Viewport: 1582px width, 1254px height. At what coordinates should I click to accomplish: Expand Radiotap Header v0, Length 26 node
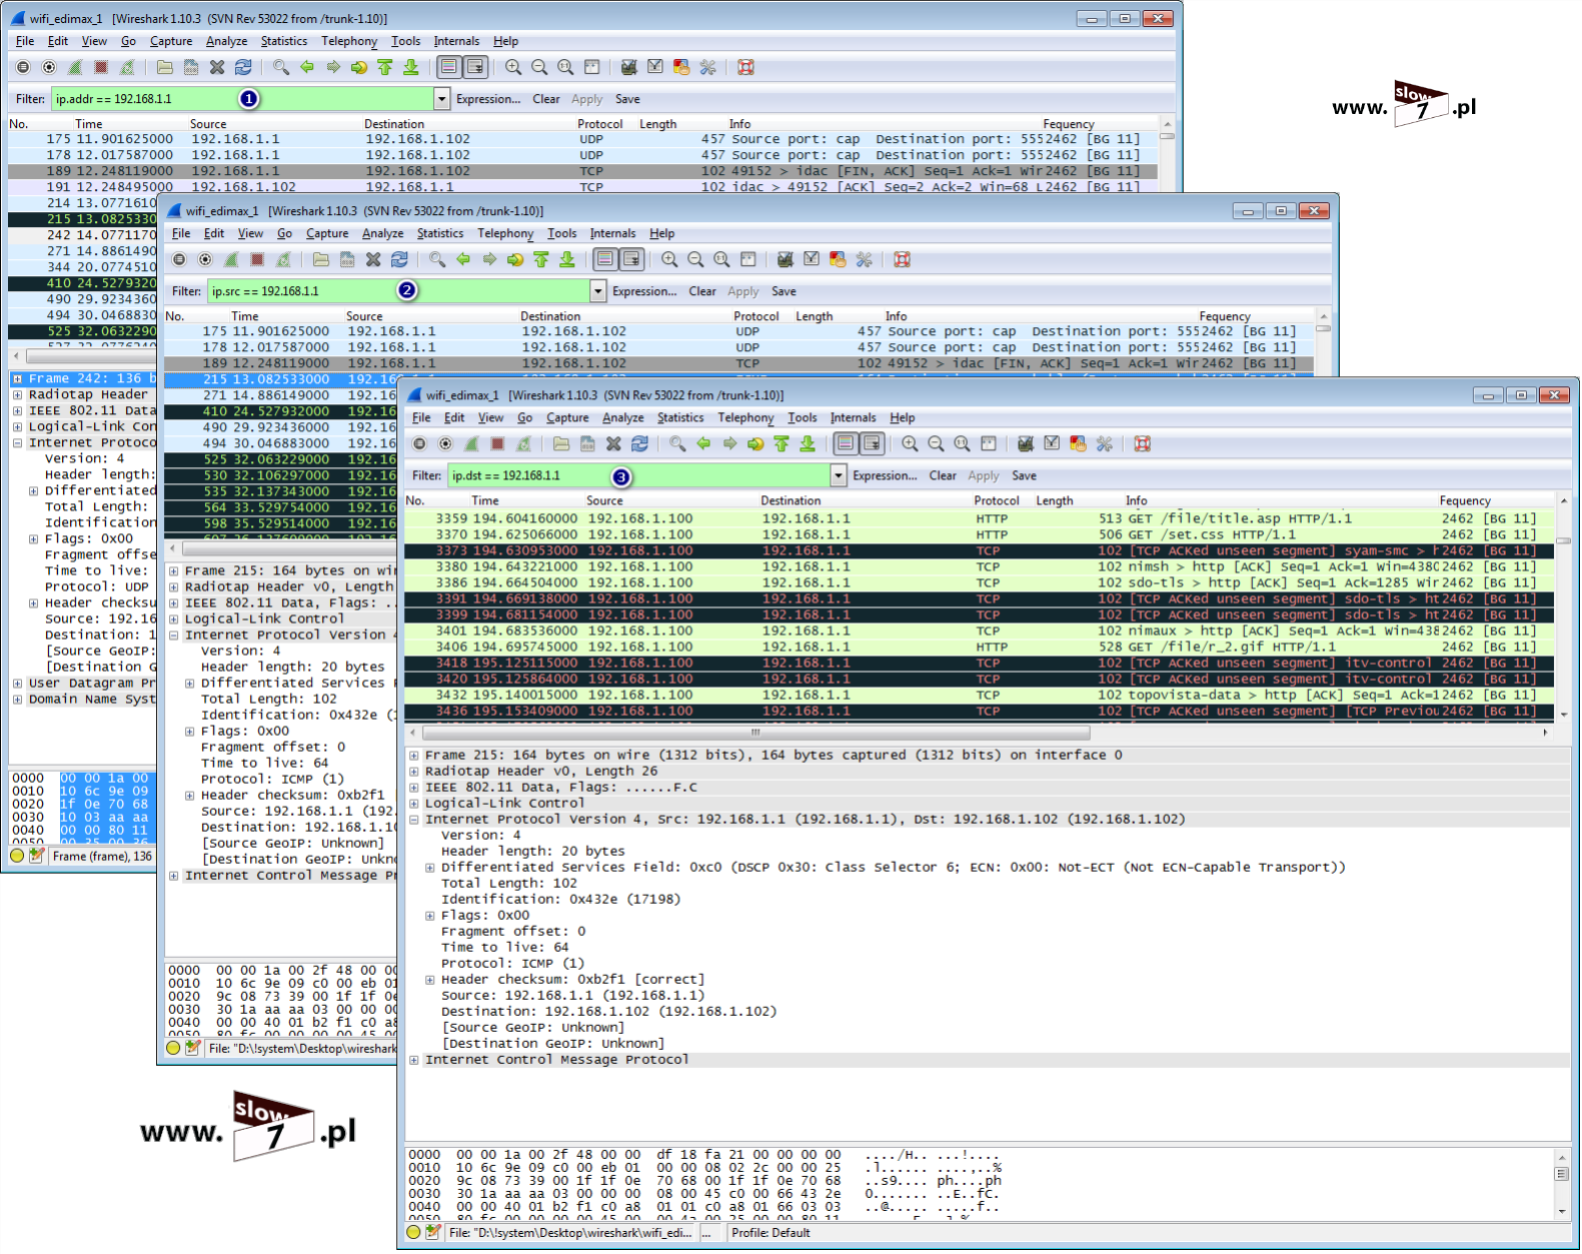(x=414, y=772)
